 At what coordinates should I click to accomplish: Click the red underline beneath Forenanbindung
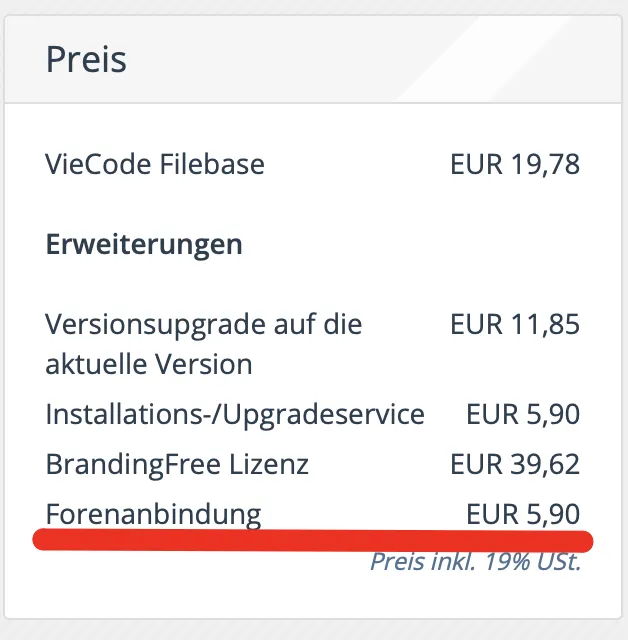pyautogui.click(x=313, y=540)
